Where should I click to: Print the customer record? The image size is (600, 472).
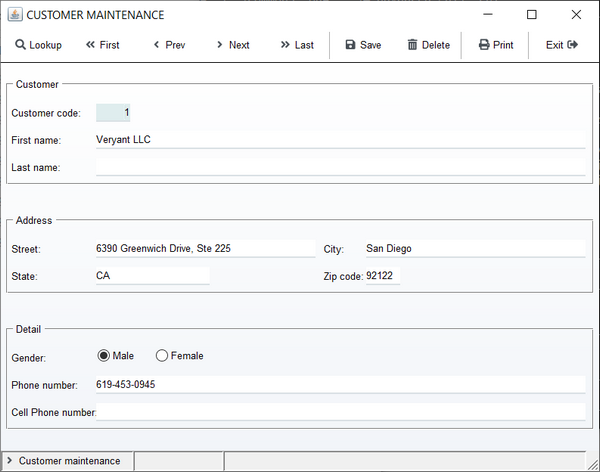coord(495,45)
